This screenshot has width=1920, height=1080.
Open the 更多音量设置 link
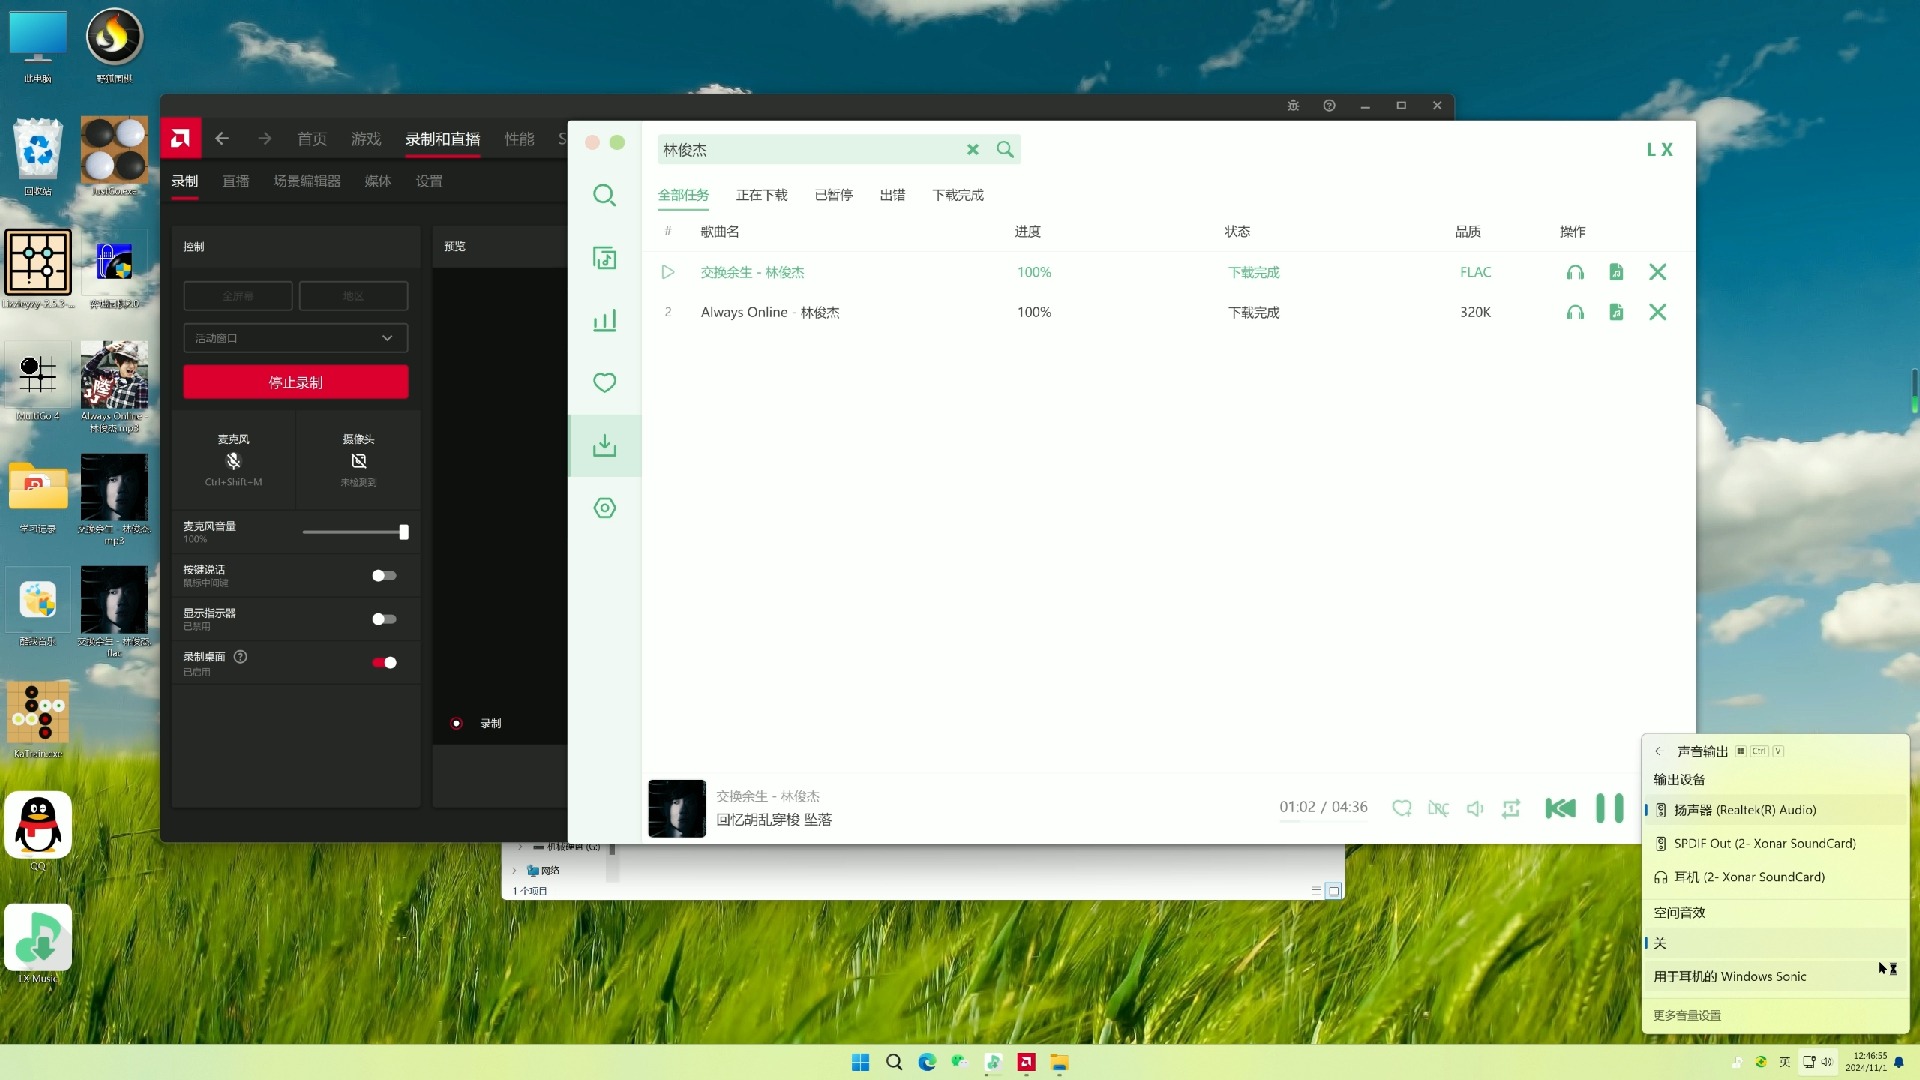pos(1687,1015)
